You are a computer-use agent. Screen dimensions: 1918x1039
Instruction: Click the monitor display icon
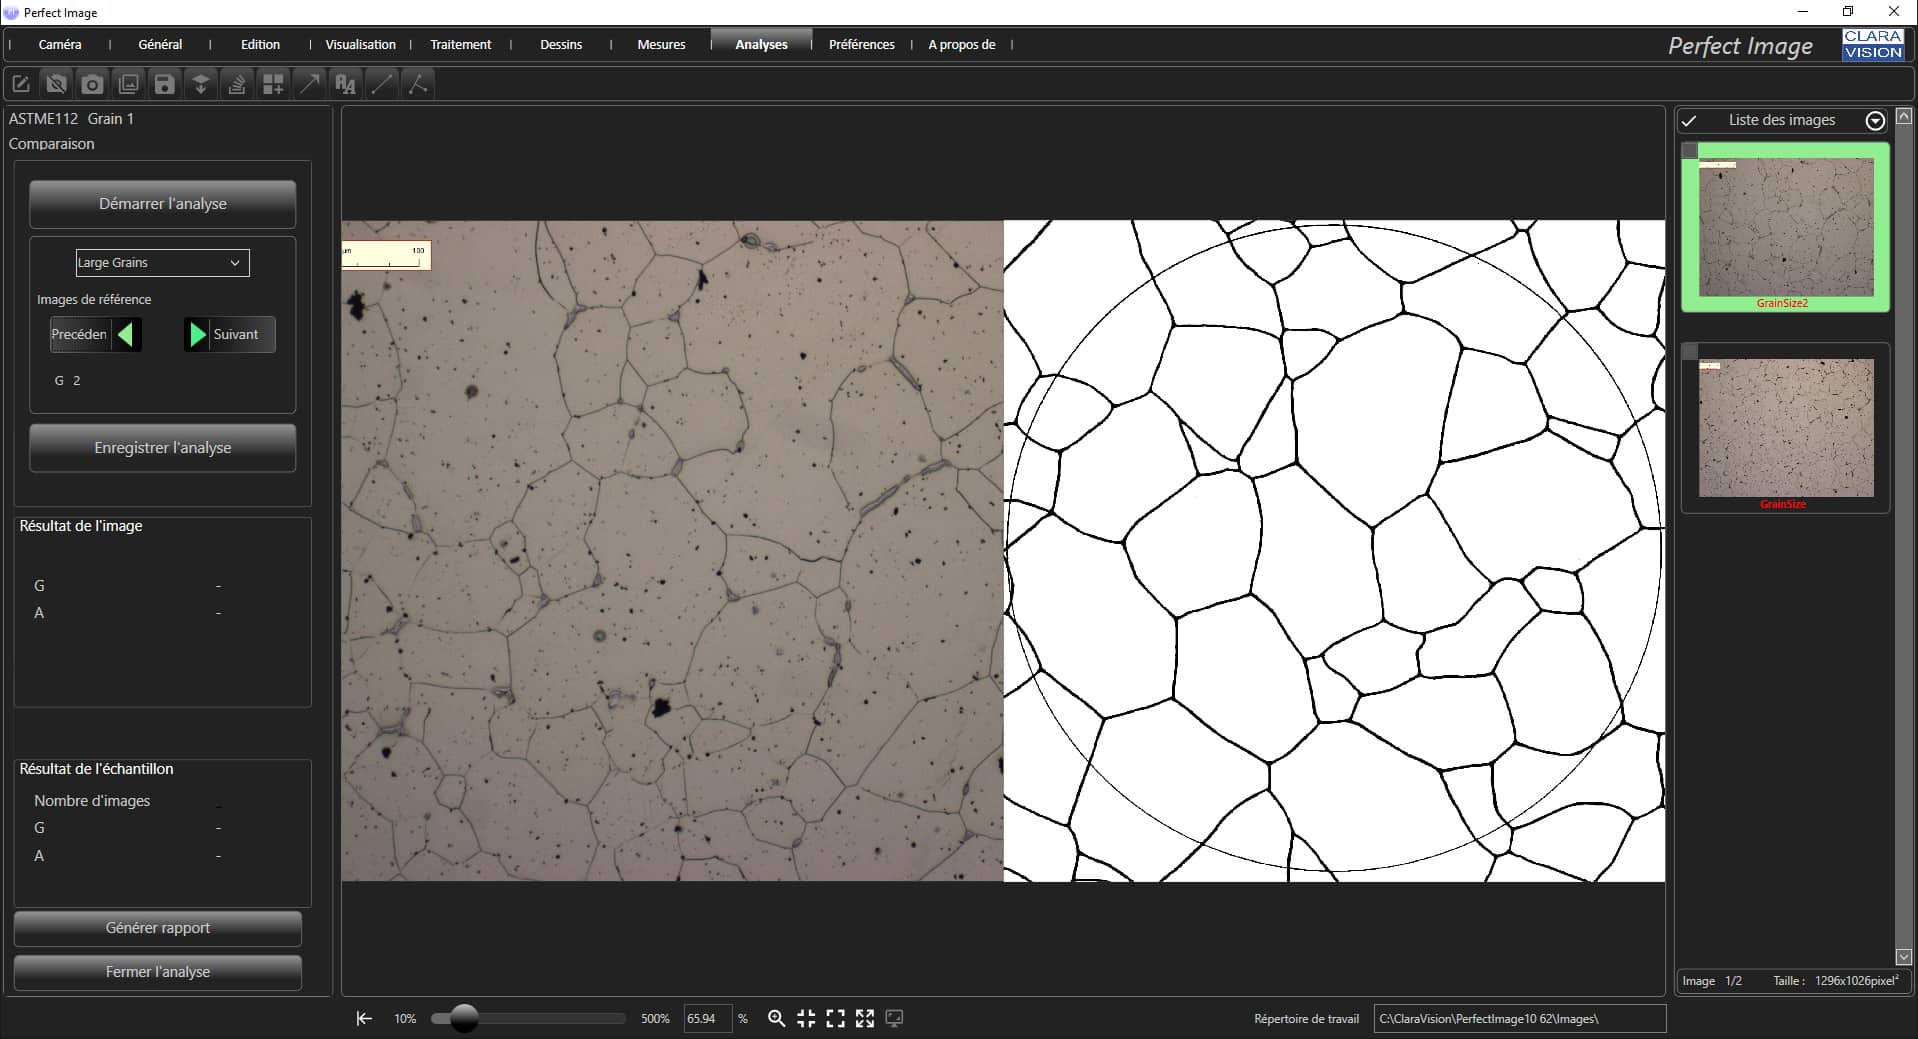(x=895, y=1018)
